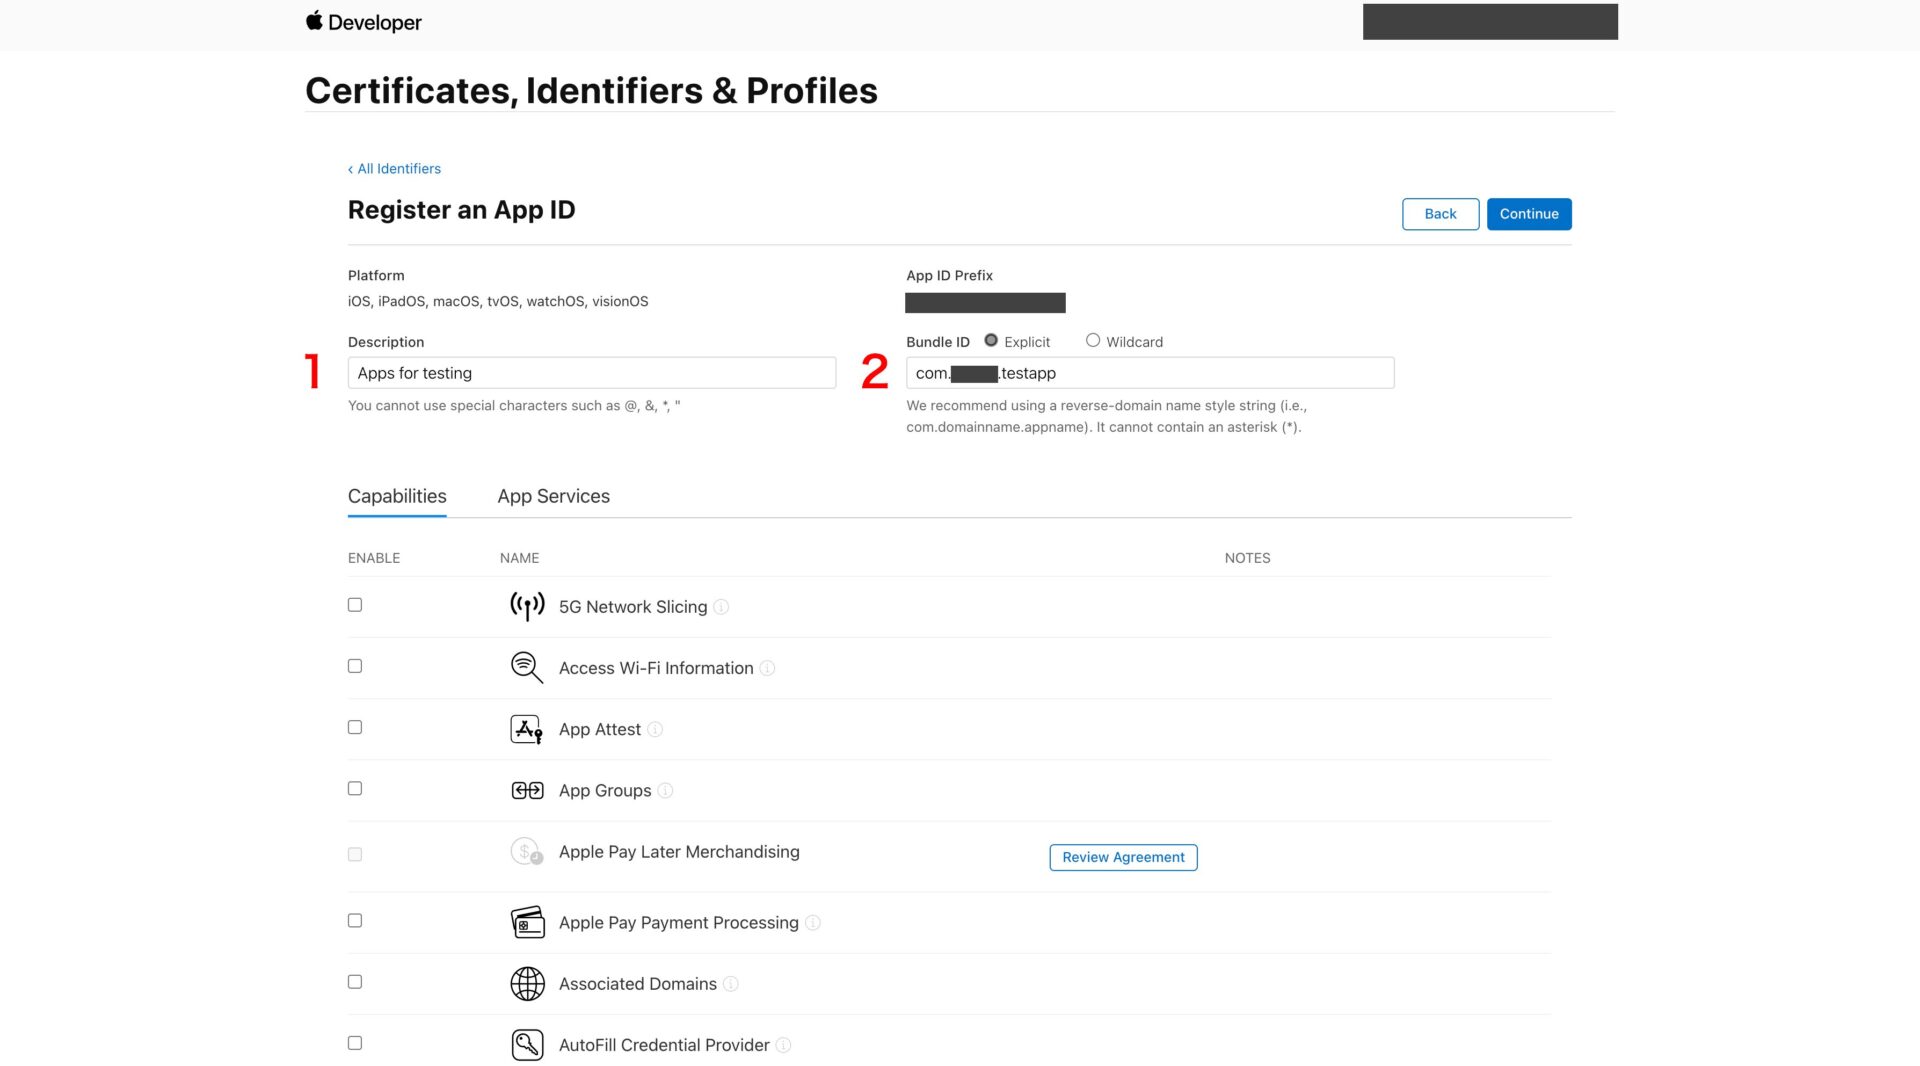1920x1066 pixels.
Task: Switch to the App Services tab
Action: pyautogui.click(x=553, y=495)
